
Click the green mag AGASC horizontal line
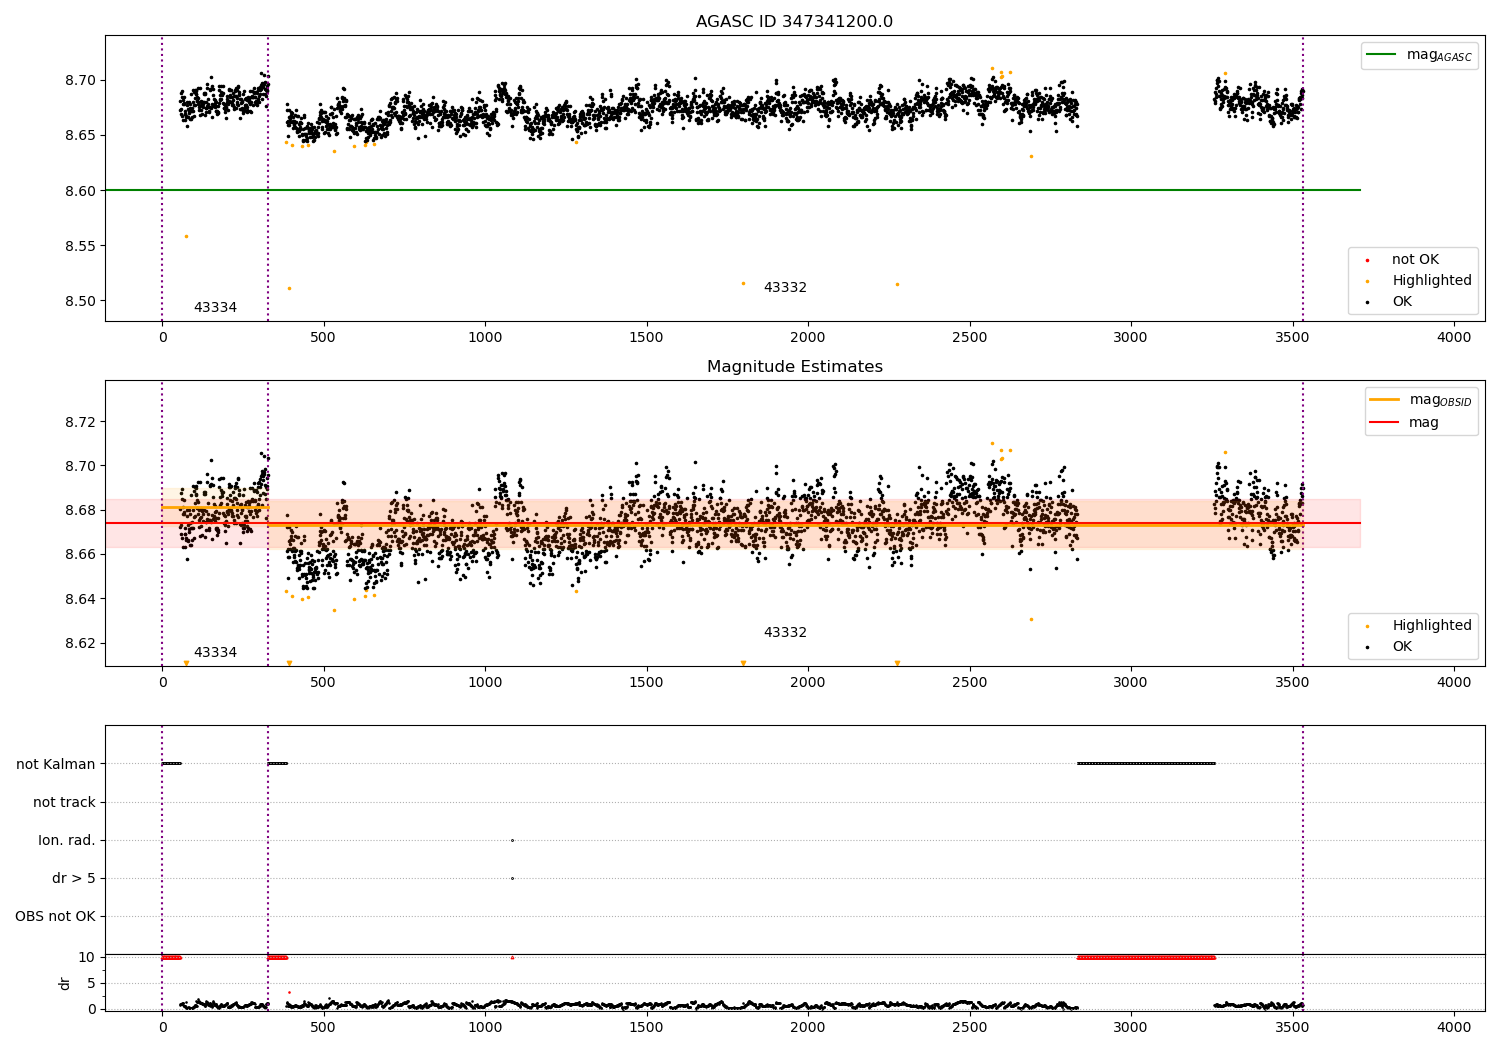pos(732,190)
